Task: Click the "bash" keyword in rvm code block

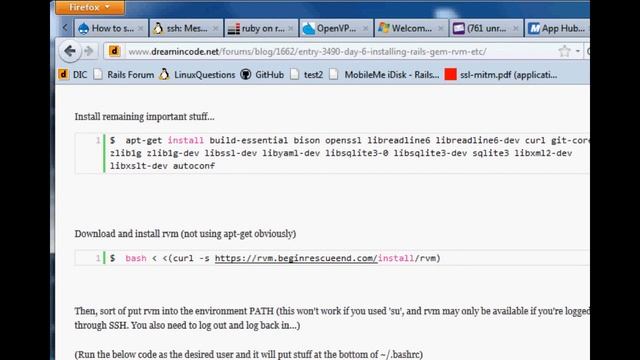Action: (x=136, y=258)
